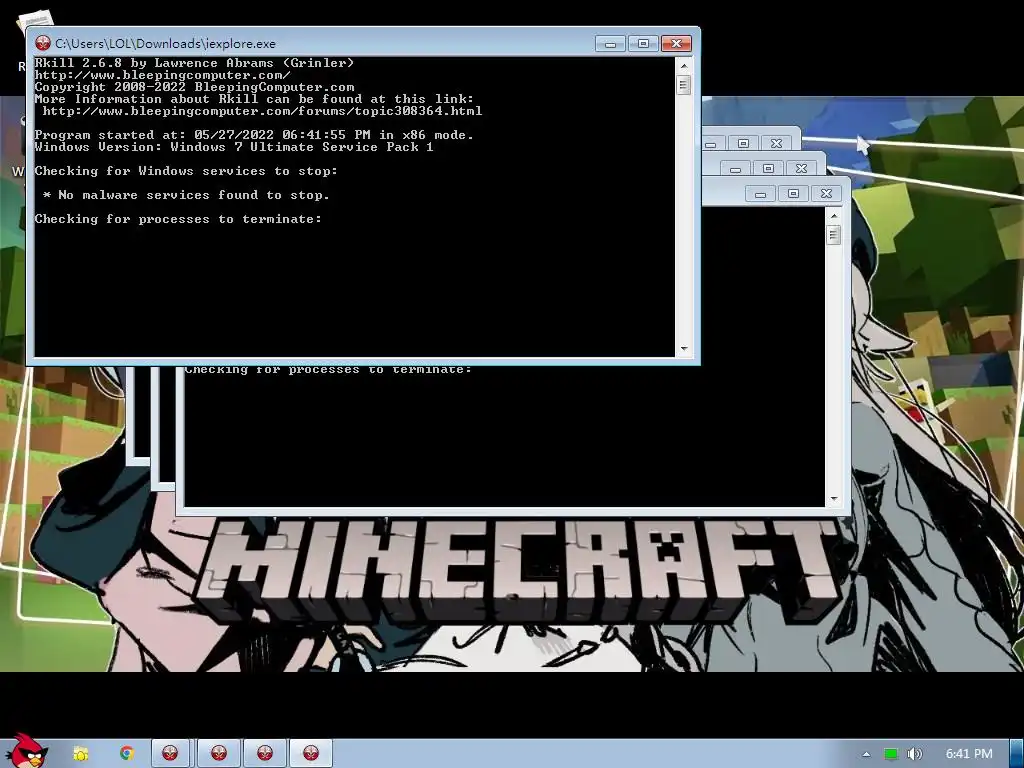This screenshot has width=1024, height=768.
Task: Maximize the rearmost background console window
Action: 743,144
